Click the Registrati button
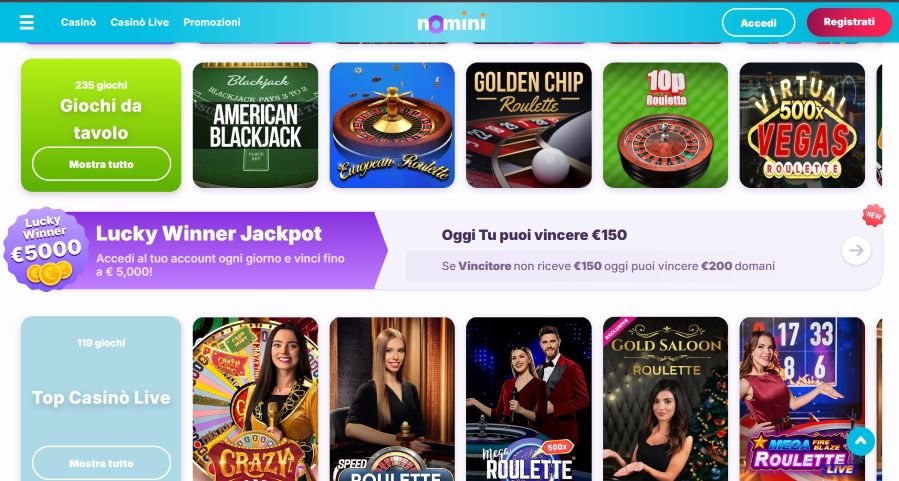The width and height of the screenshot is (899, 481). (849, 22)
